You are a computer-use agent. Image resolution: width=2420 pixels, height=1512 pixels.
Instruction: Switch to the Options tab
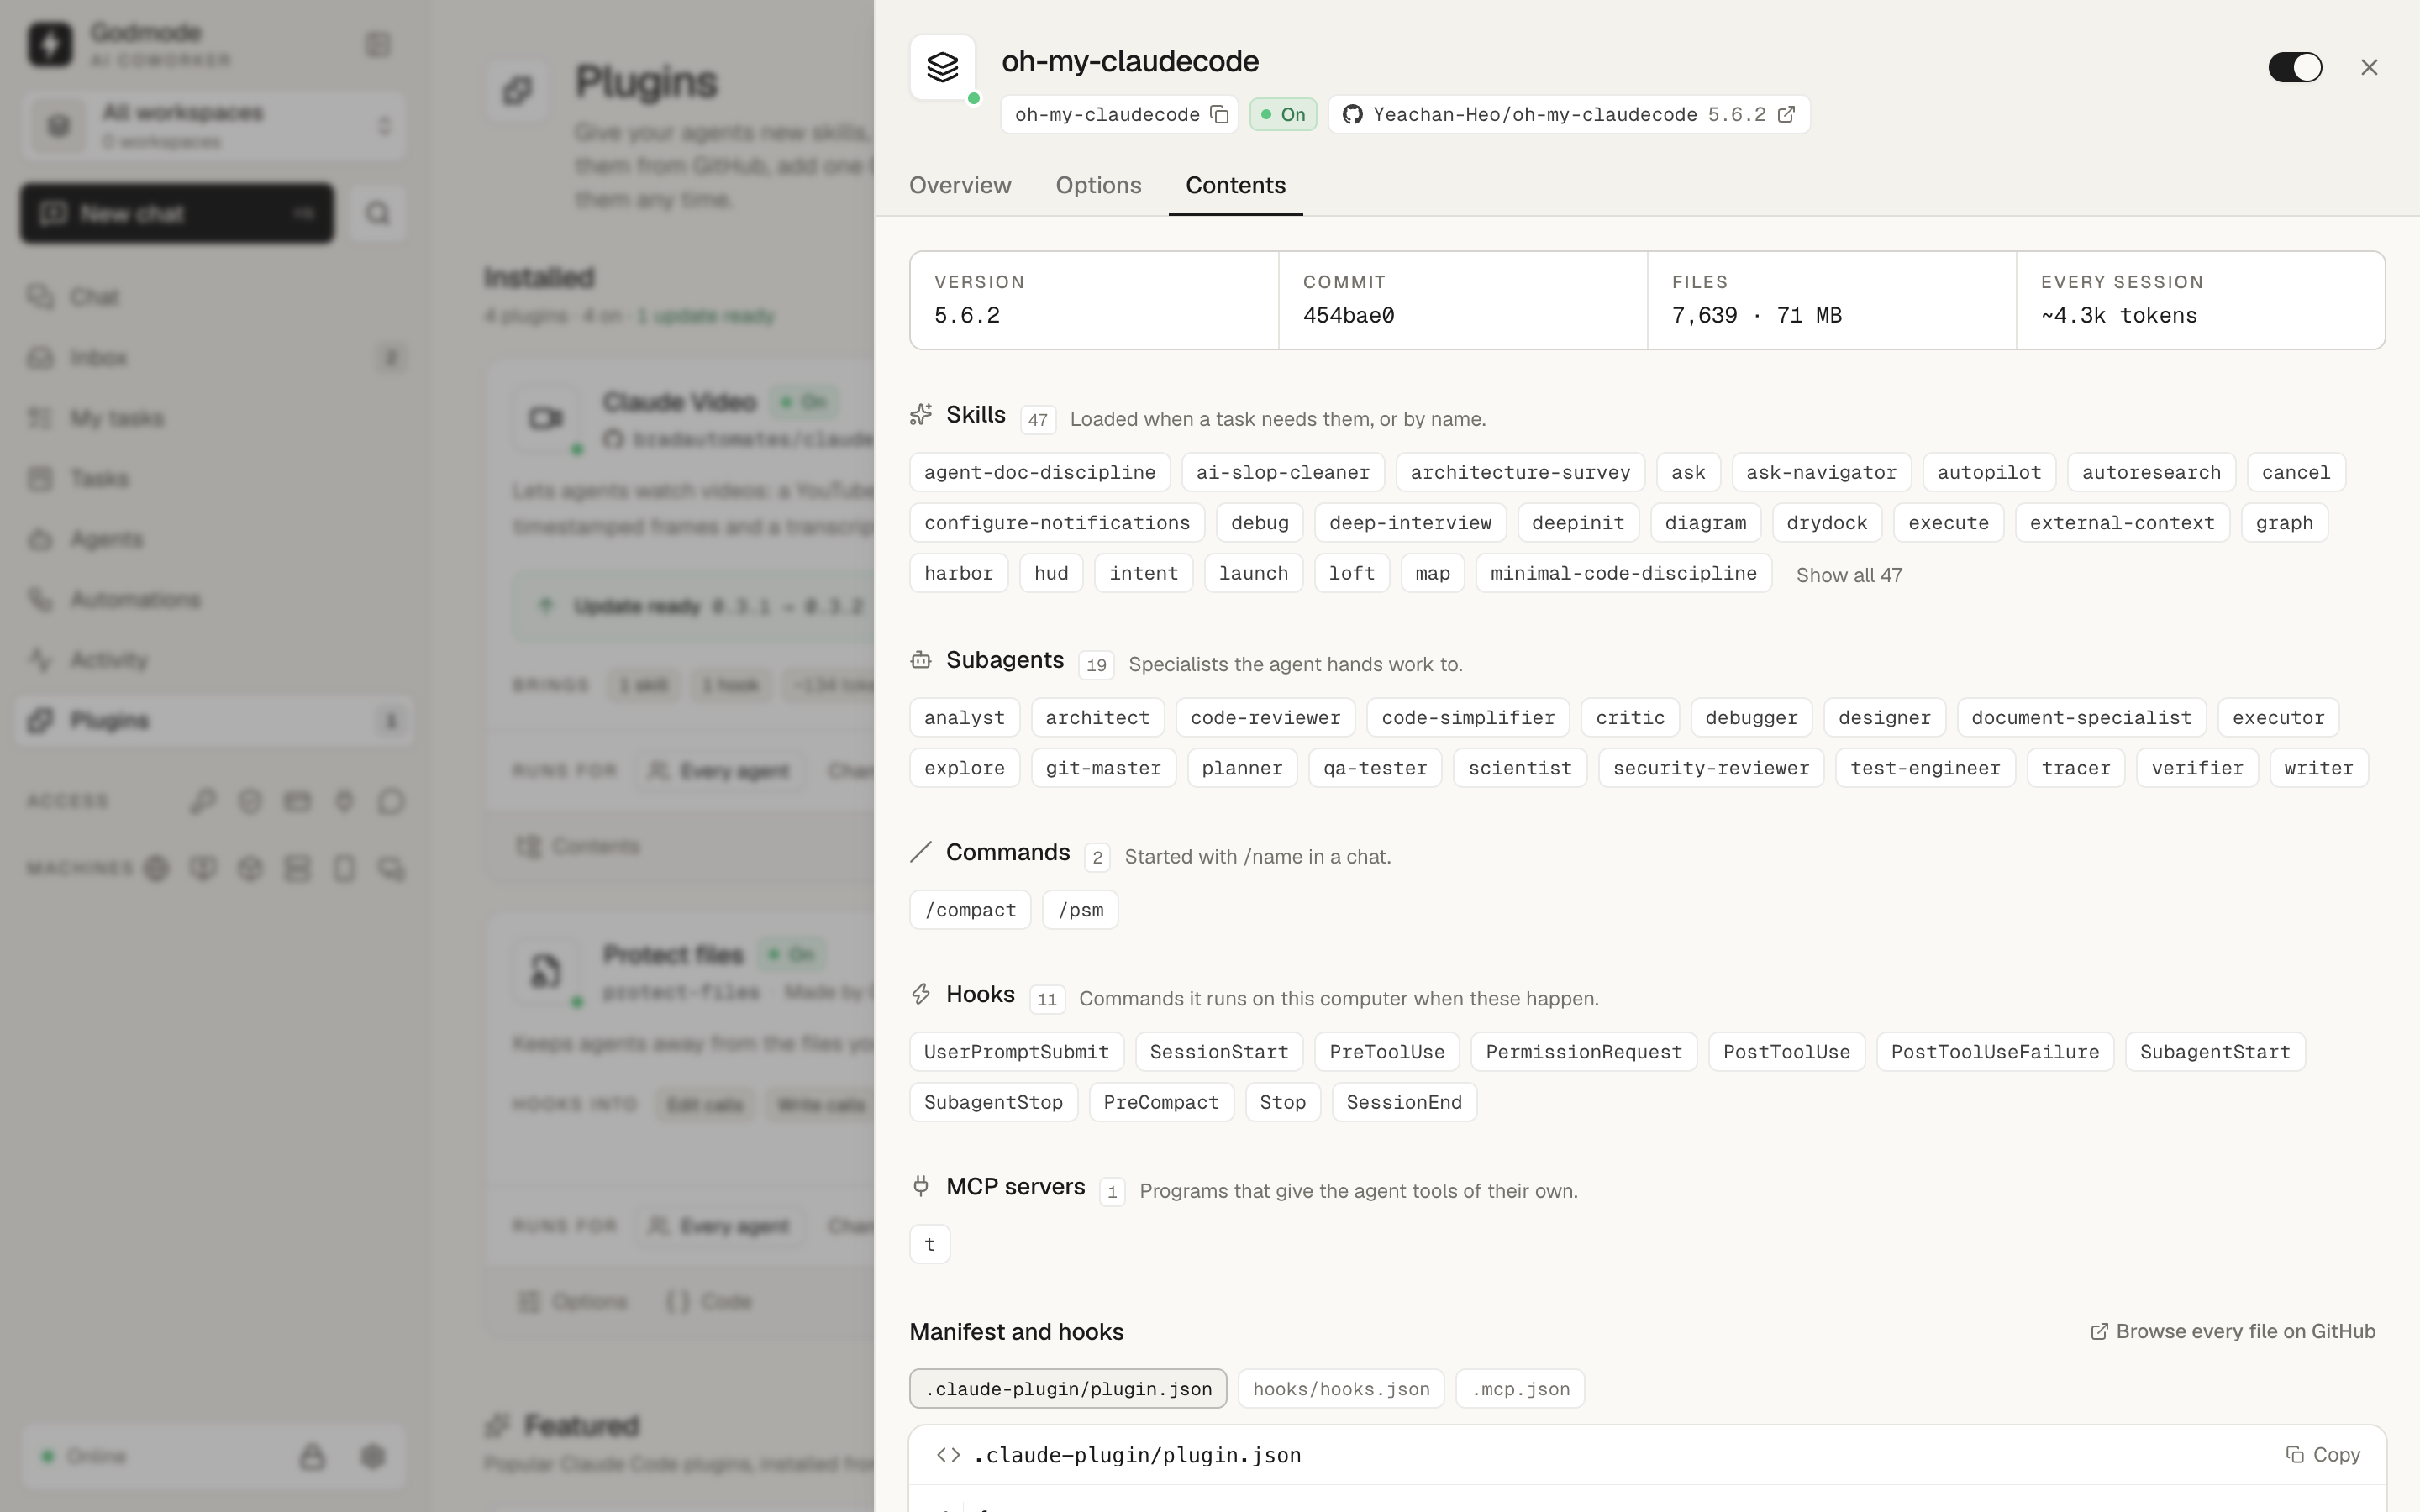(1098, 185)
